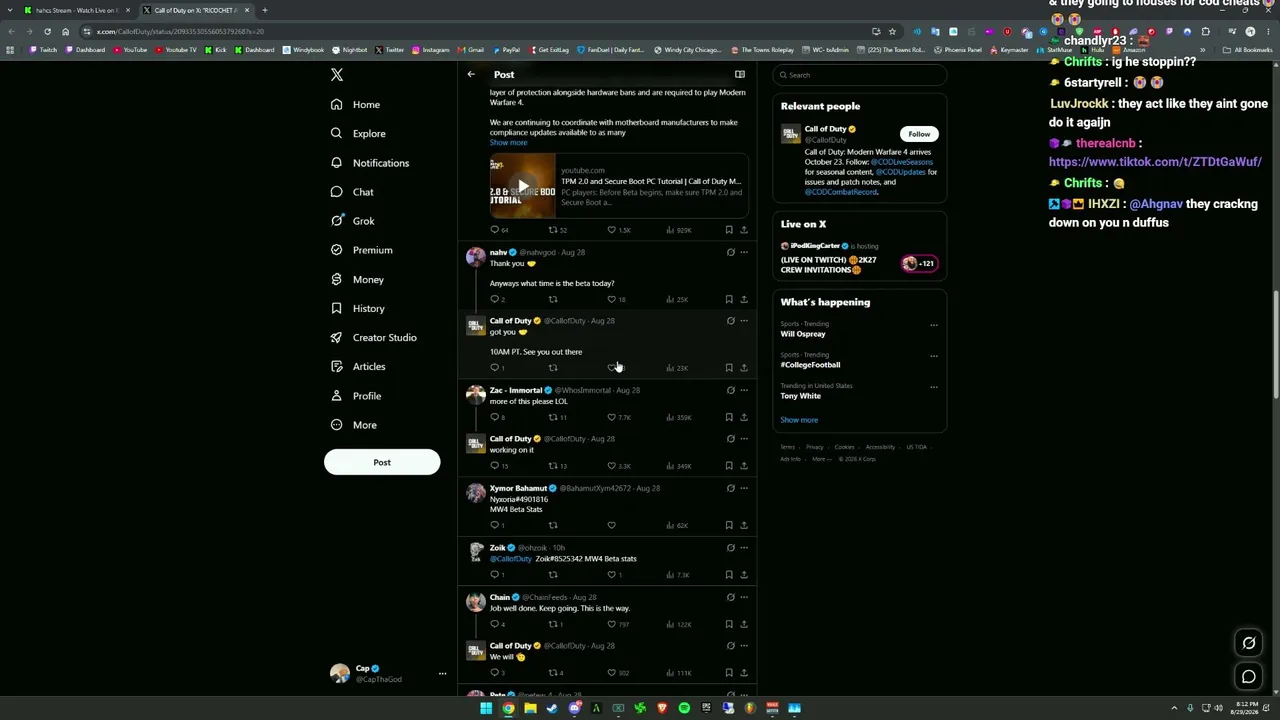1280x720 pixels.
Task: Expand the post with Show more
Action: coord(508,142)
